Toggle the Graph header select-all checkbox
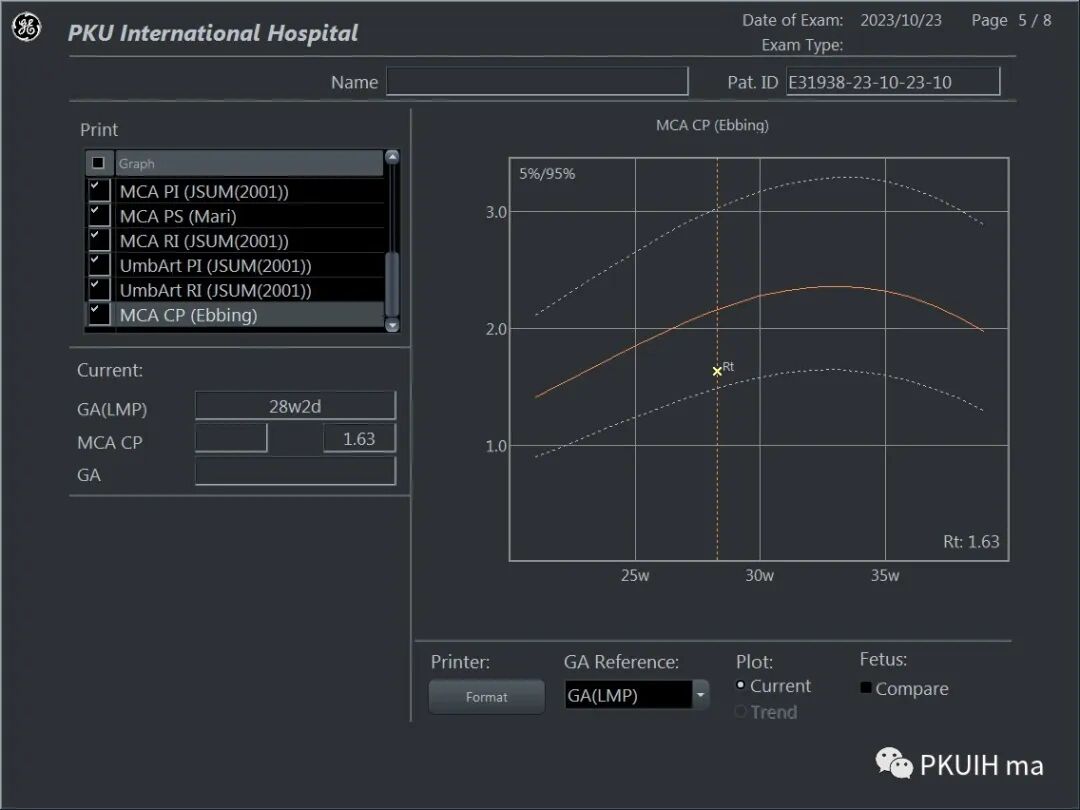 [x=98, y=163]
